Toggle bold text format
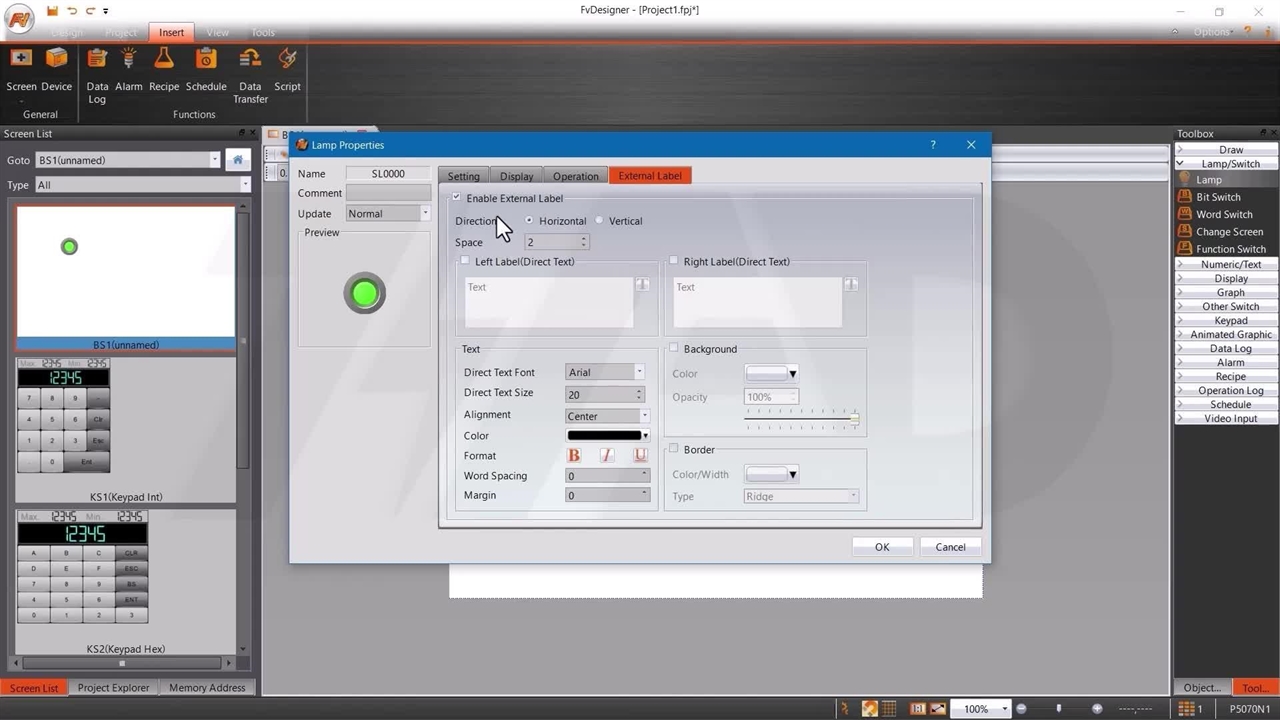This screenshot has height=720, width=1280. point(574,456)
